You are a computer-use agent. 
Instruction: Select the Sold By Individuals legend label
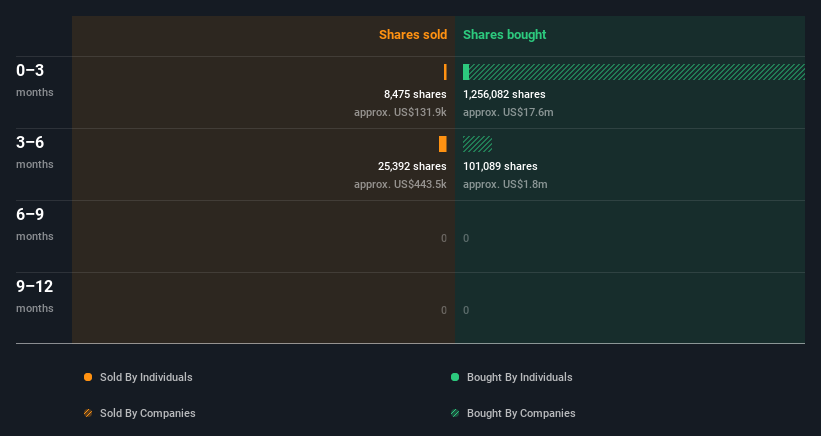[146, 377]
